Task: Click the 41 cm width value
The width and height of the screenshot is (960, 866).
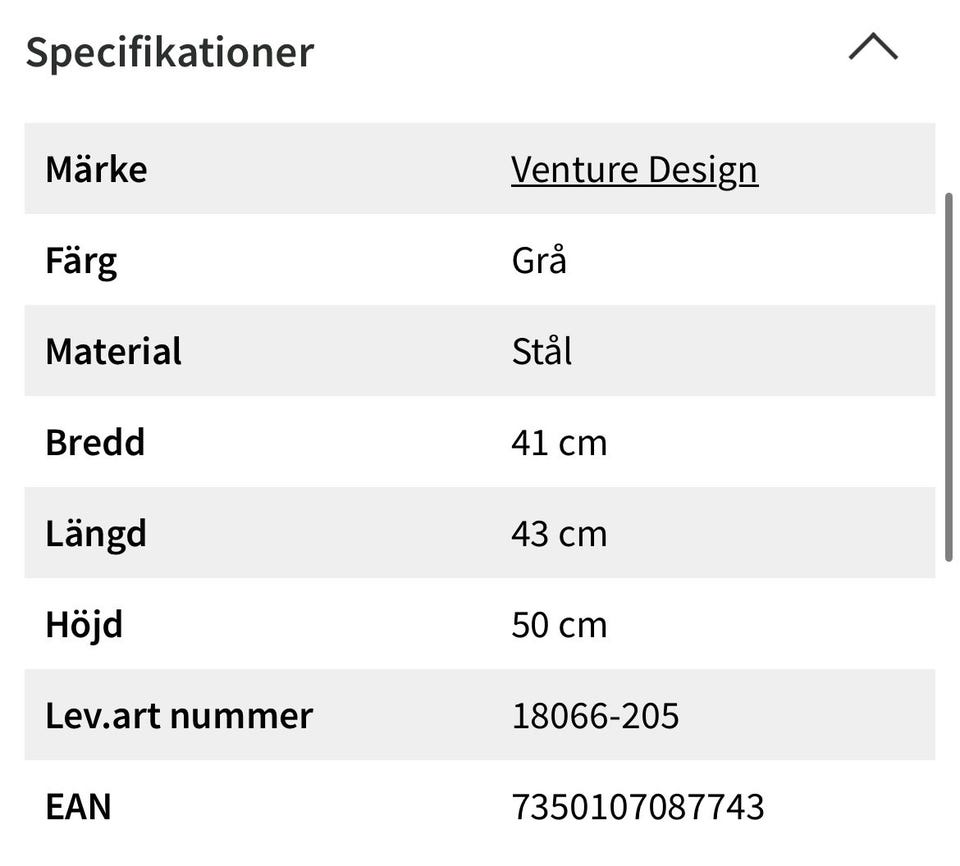Action: pos(559,443)
